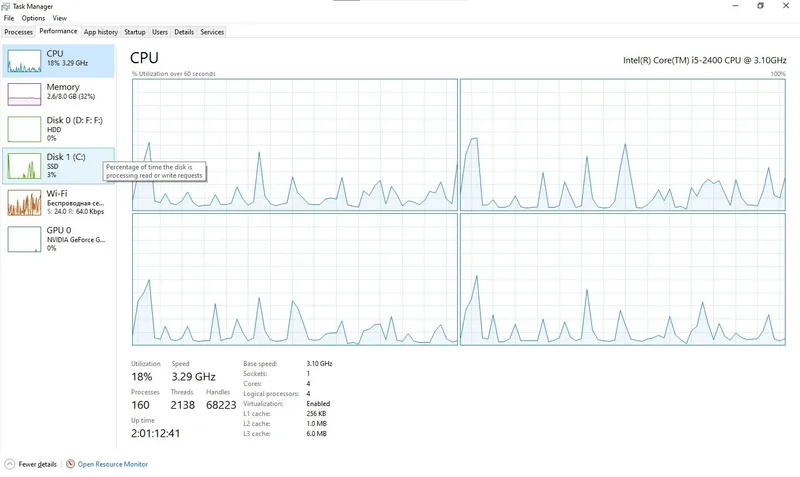Select the CPU mini graph thumbnail
800x477 pixels.
click(x=24, y=61)
